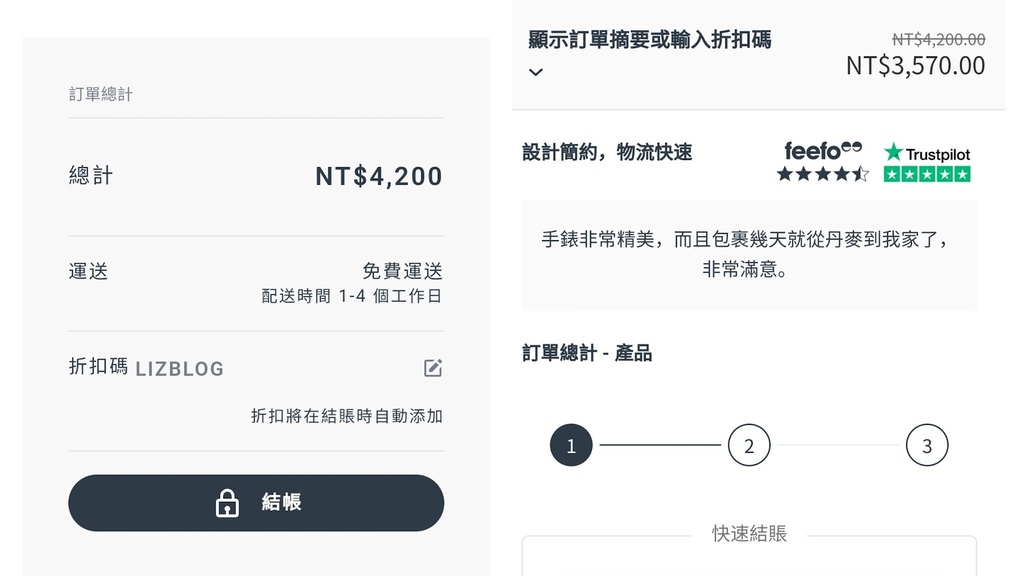Expand order summary with chevron arrow

536,72
